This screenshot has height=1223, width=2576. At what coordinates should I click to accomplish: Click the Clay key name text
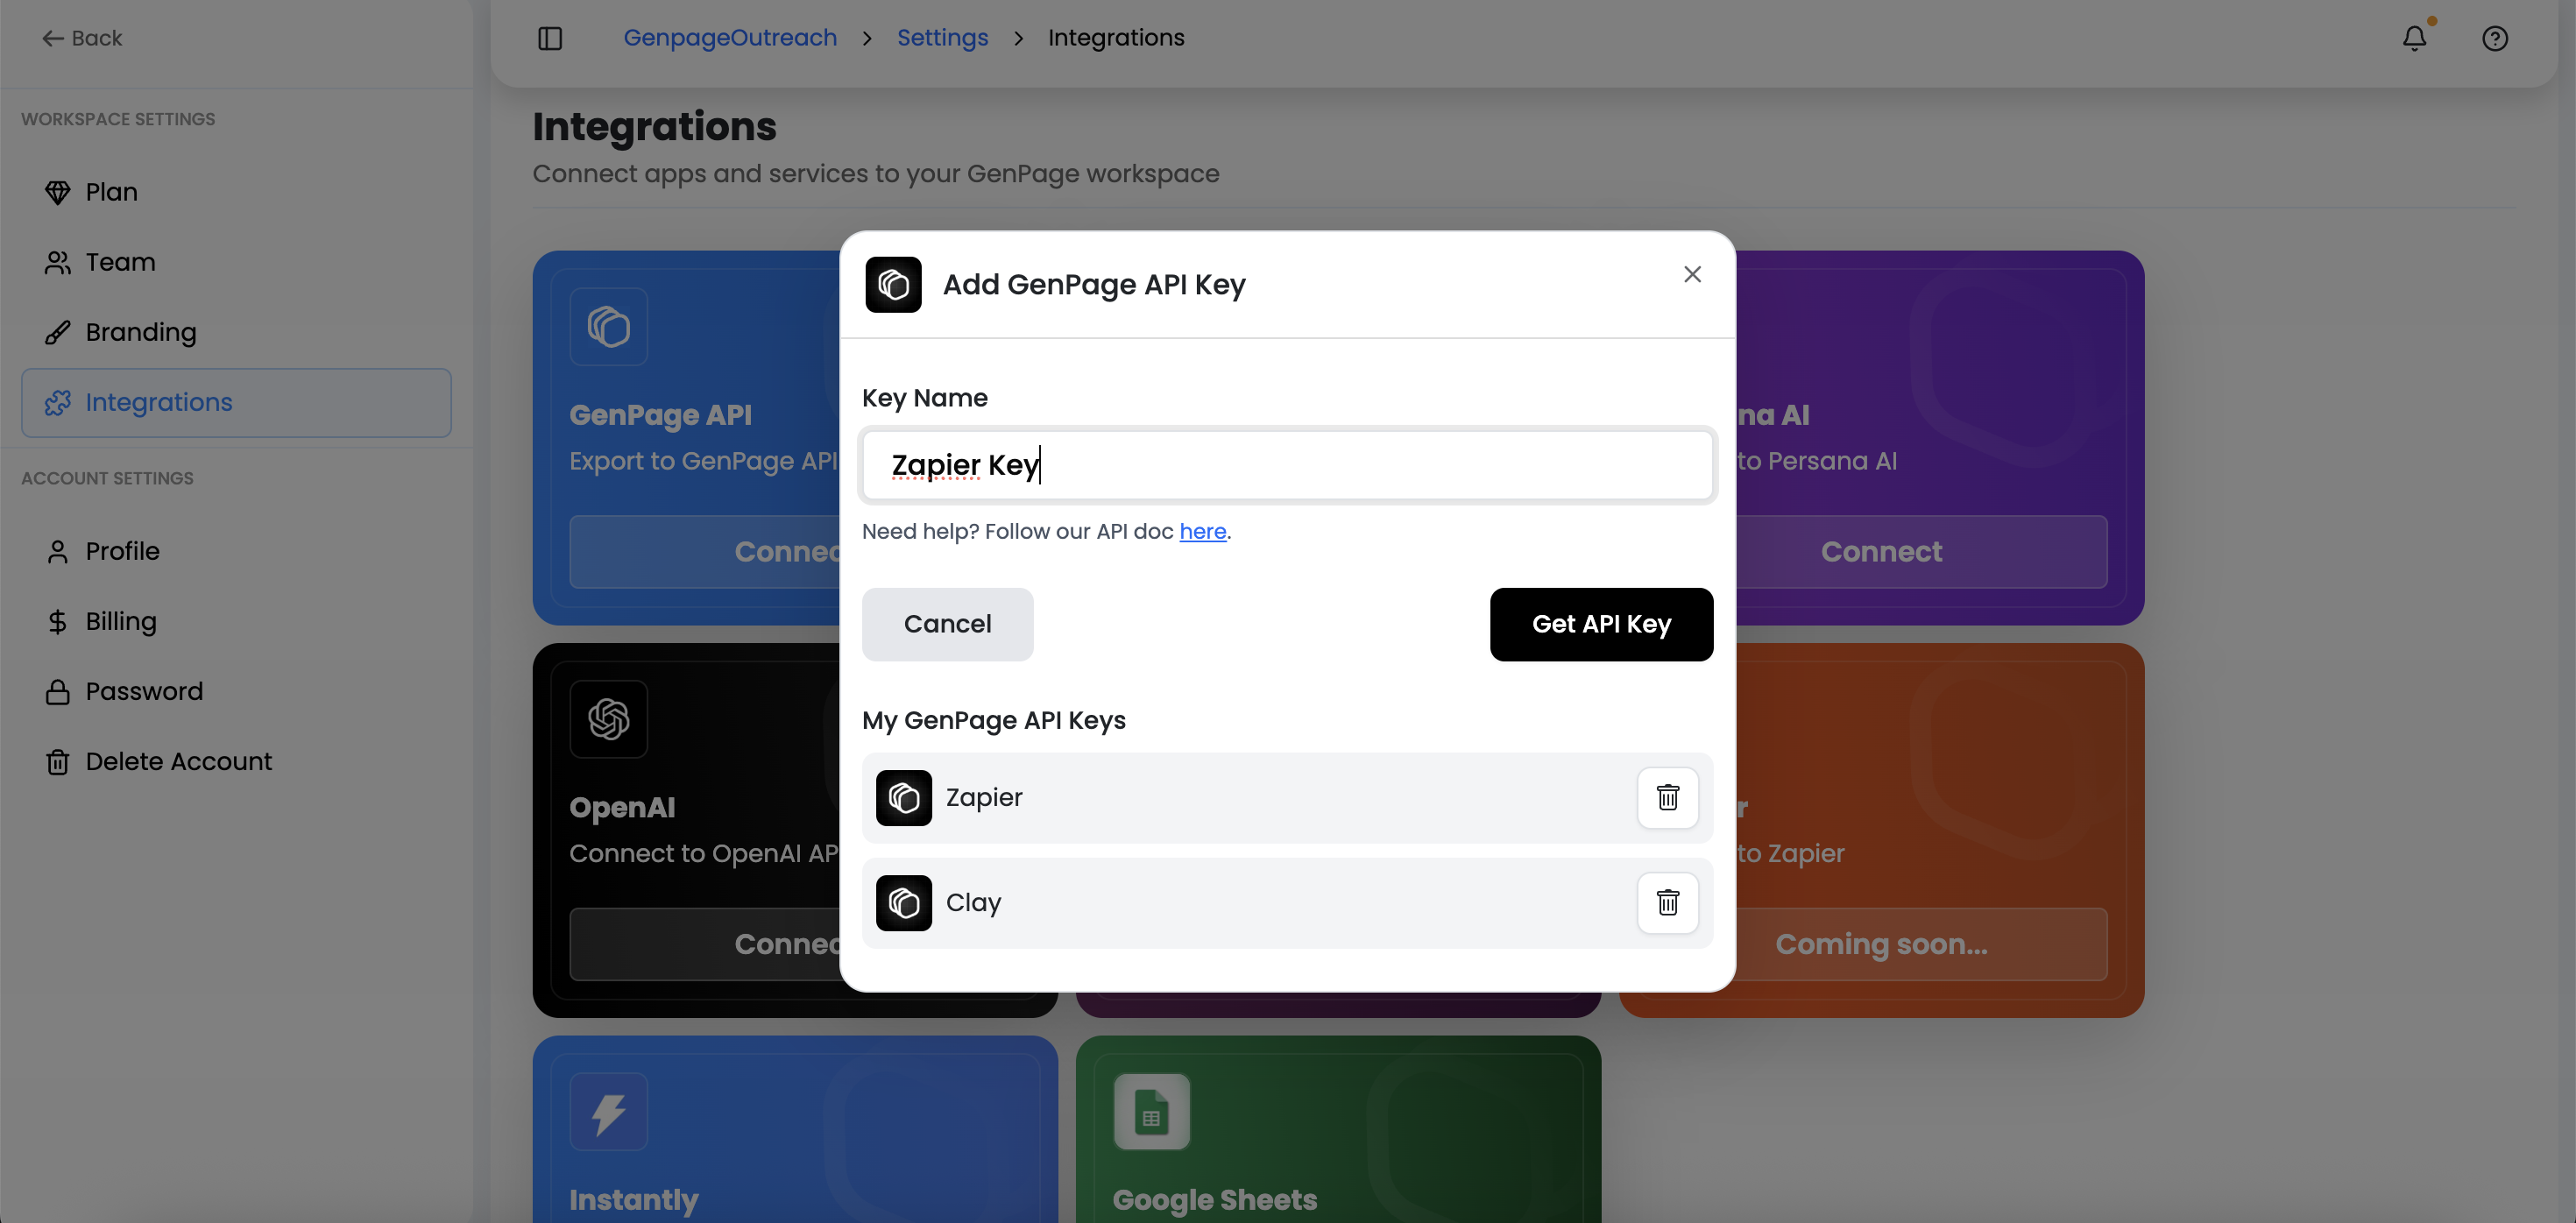[973, 902]
